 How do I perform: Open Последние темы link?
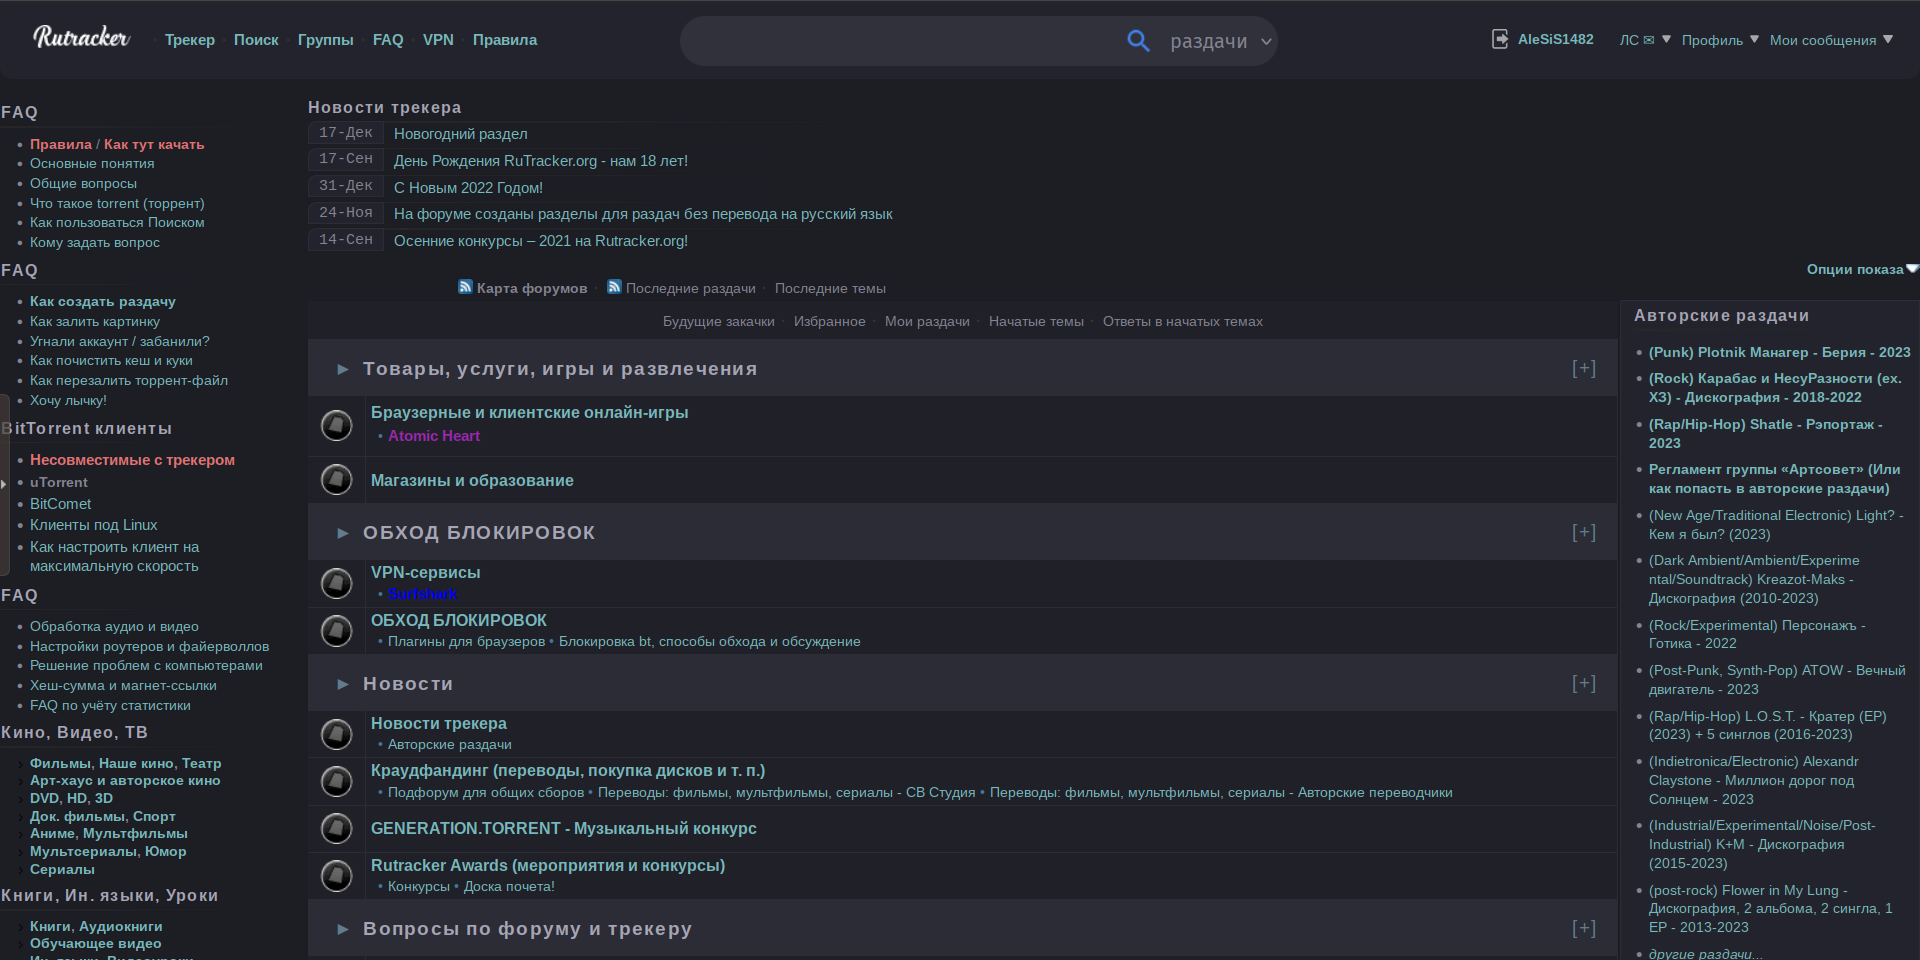(x=830, y=288)
